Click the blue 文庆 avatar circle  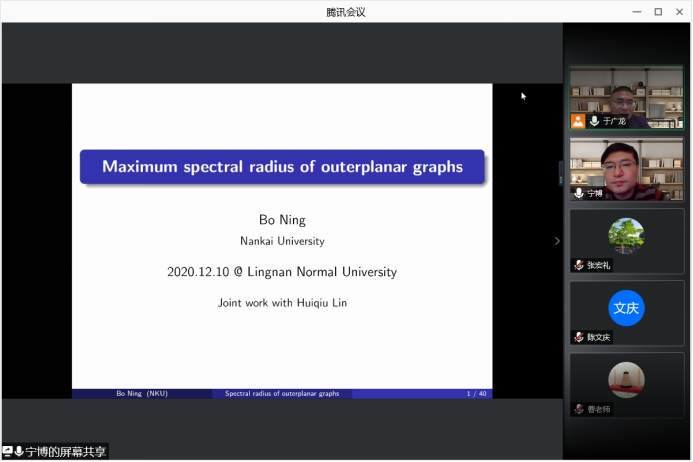point(626,307)
